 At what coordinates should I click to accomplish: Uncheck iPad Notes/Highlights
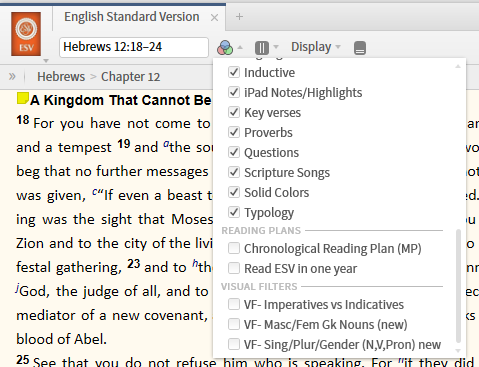(234, 92)
